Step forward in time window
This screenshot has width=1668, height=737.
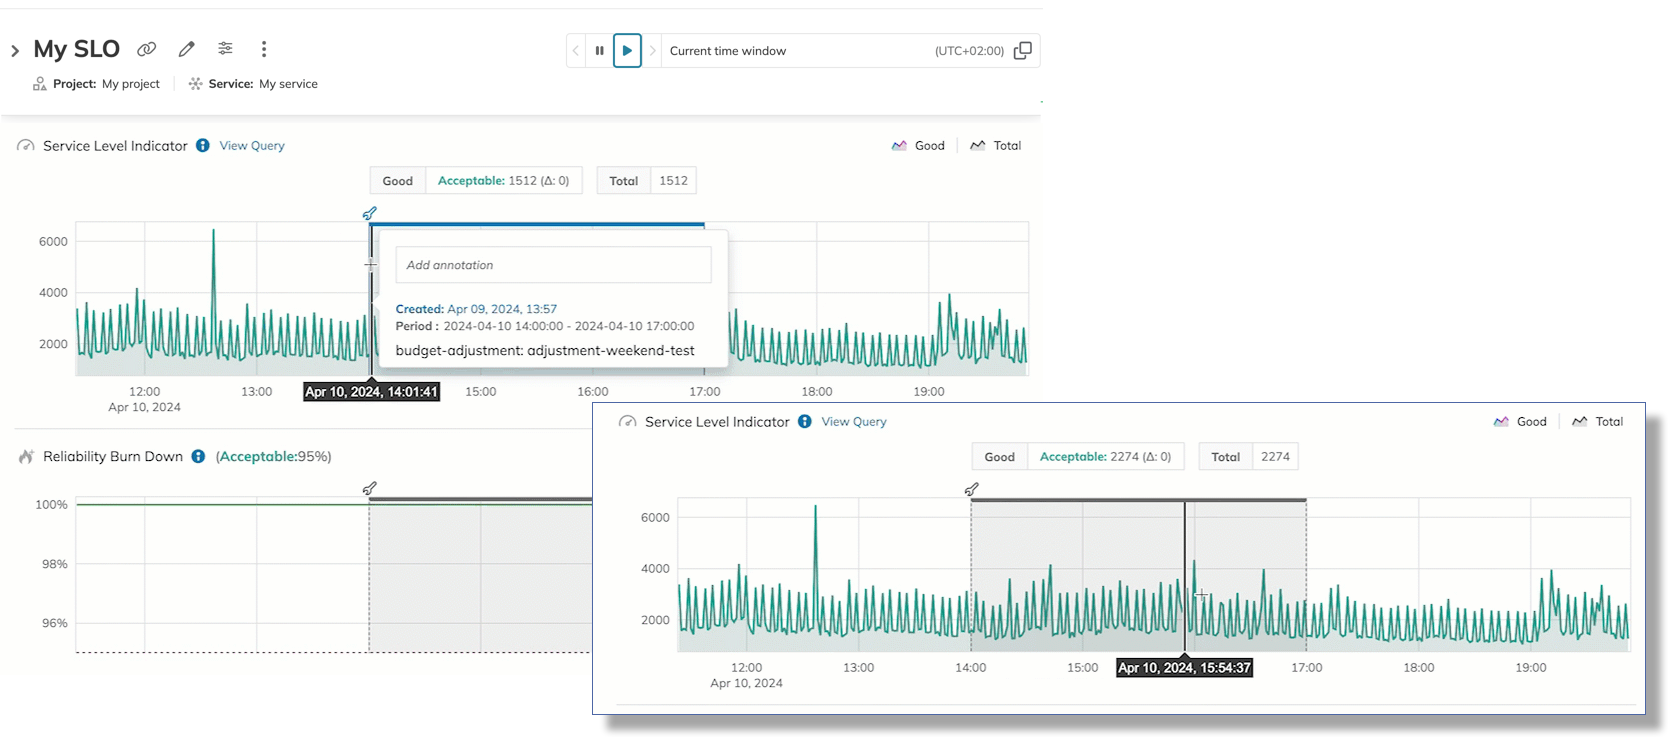click(653, 51)
